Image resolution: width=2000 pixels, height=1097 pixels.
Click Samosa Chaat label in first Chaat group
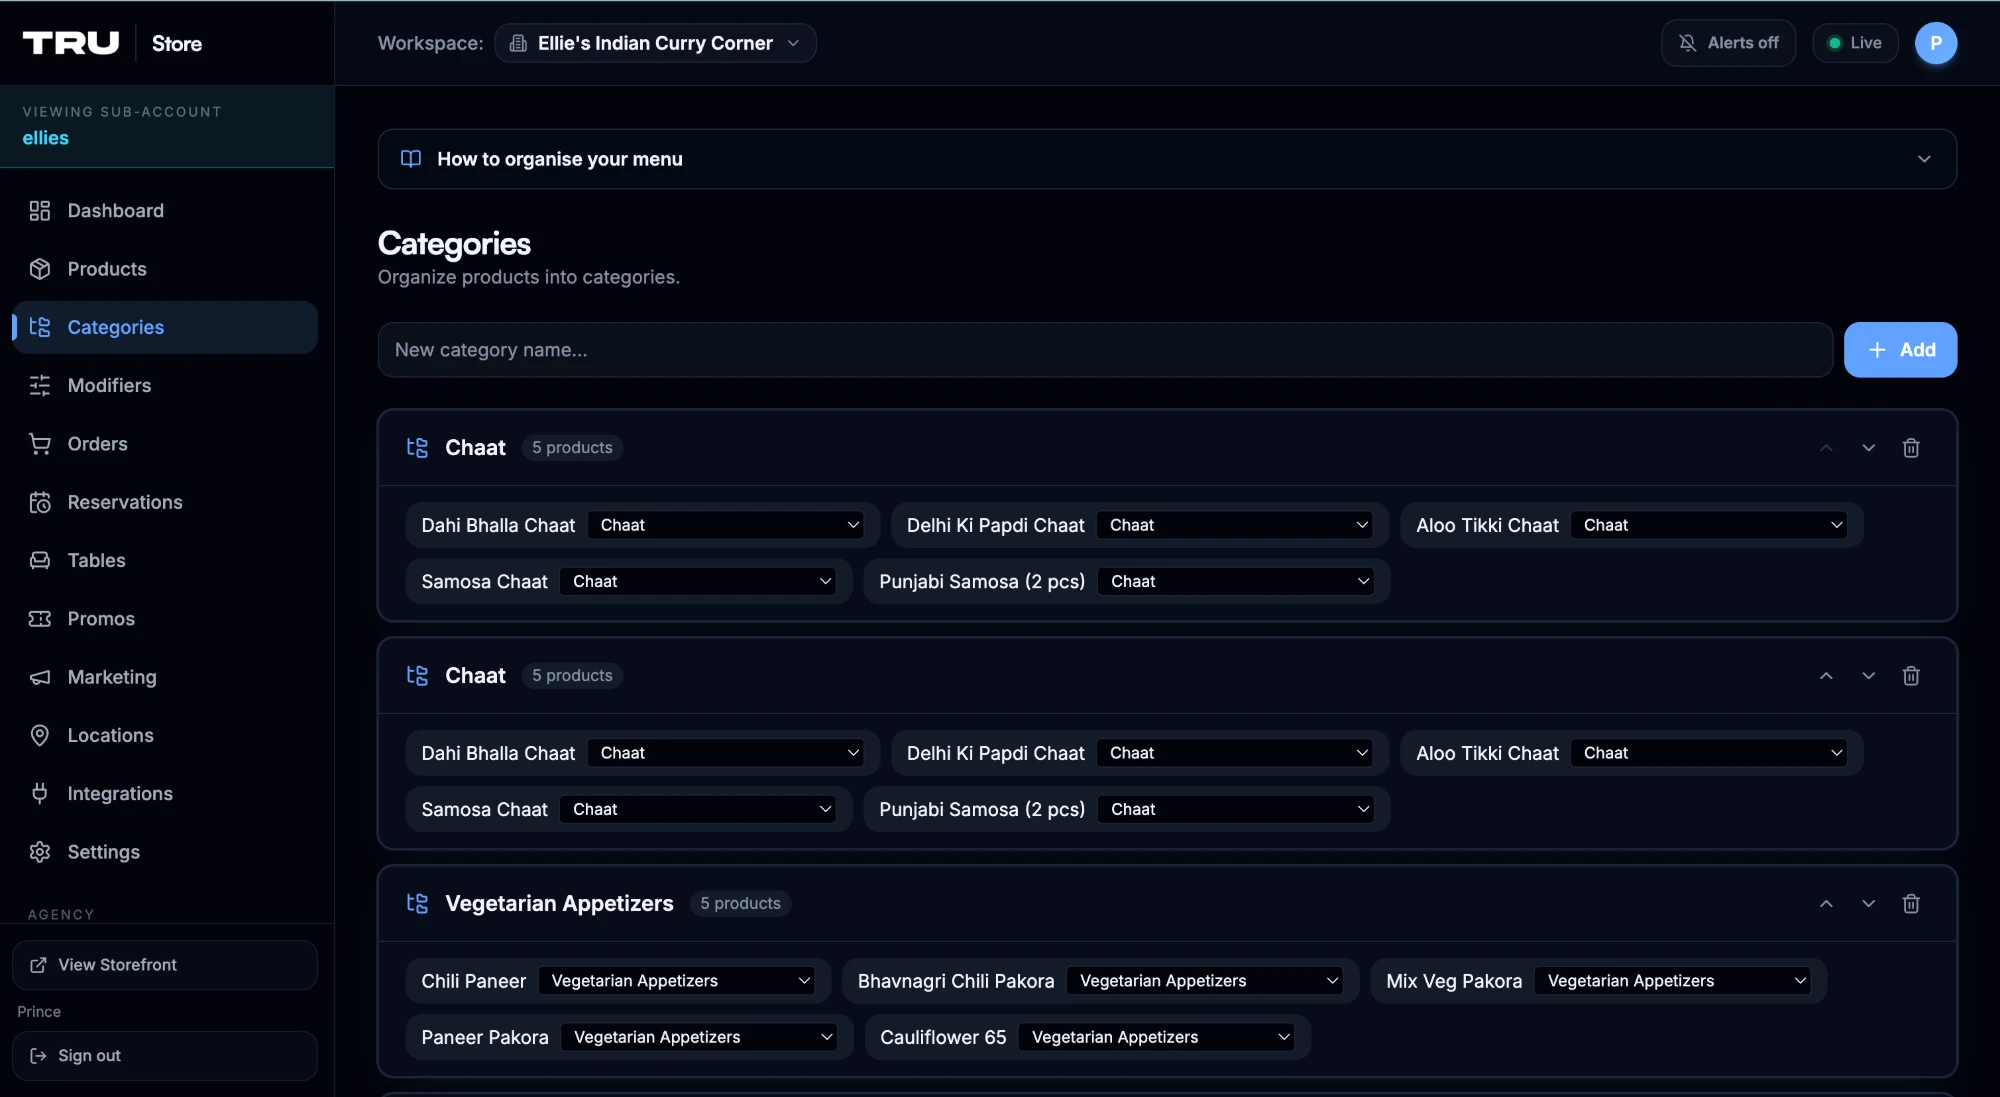click(x=484, y=581)
